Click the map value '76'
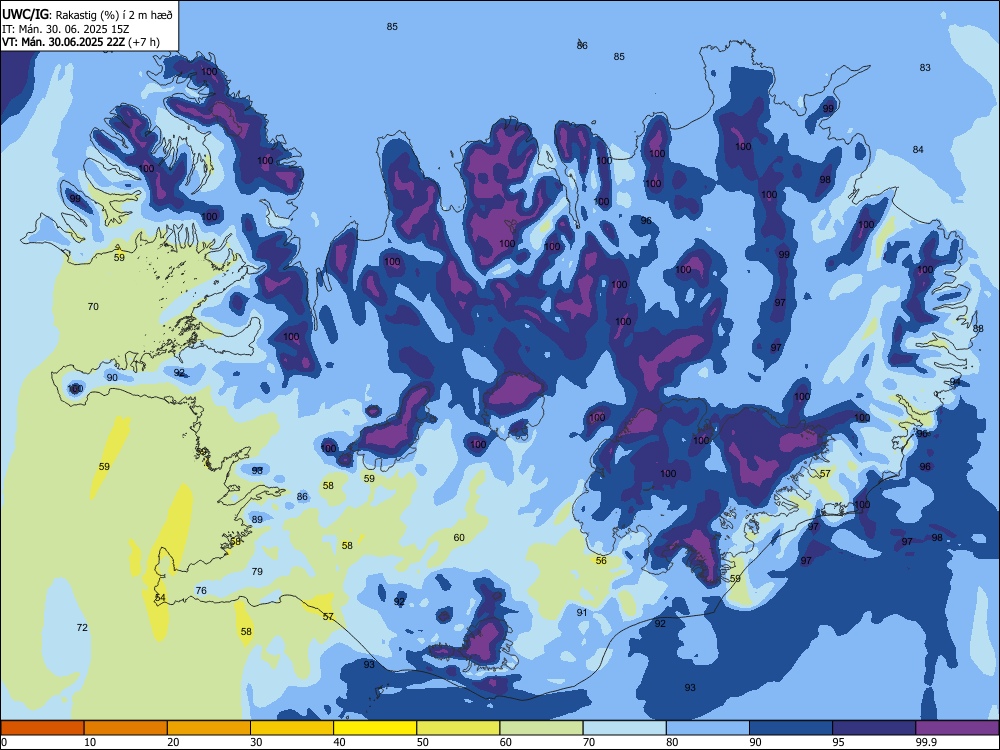The width and height of the screenshot is (1000, 750). click(201, 591)
